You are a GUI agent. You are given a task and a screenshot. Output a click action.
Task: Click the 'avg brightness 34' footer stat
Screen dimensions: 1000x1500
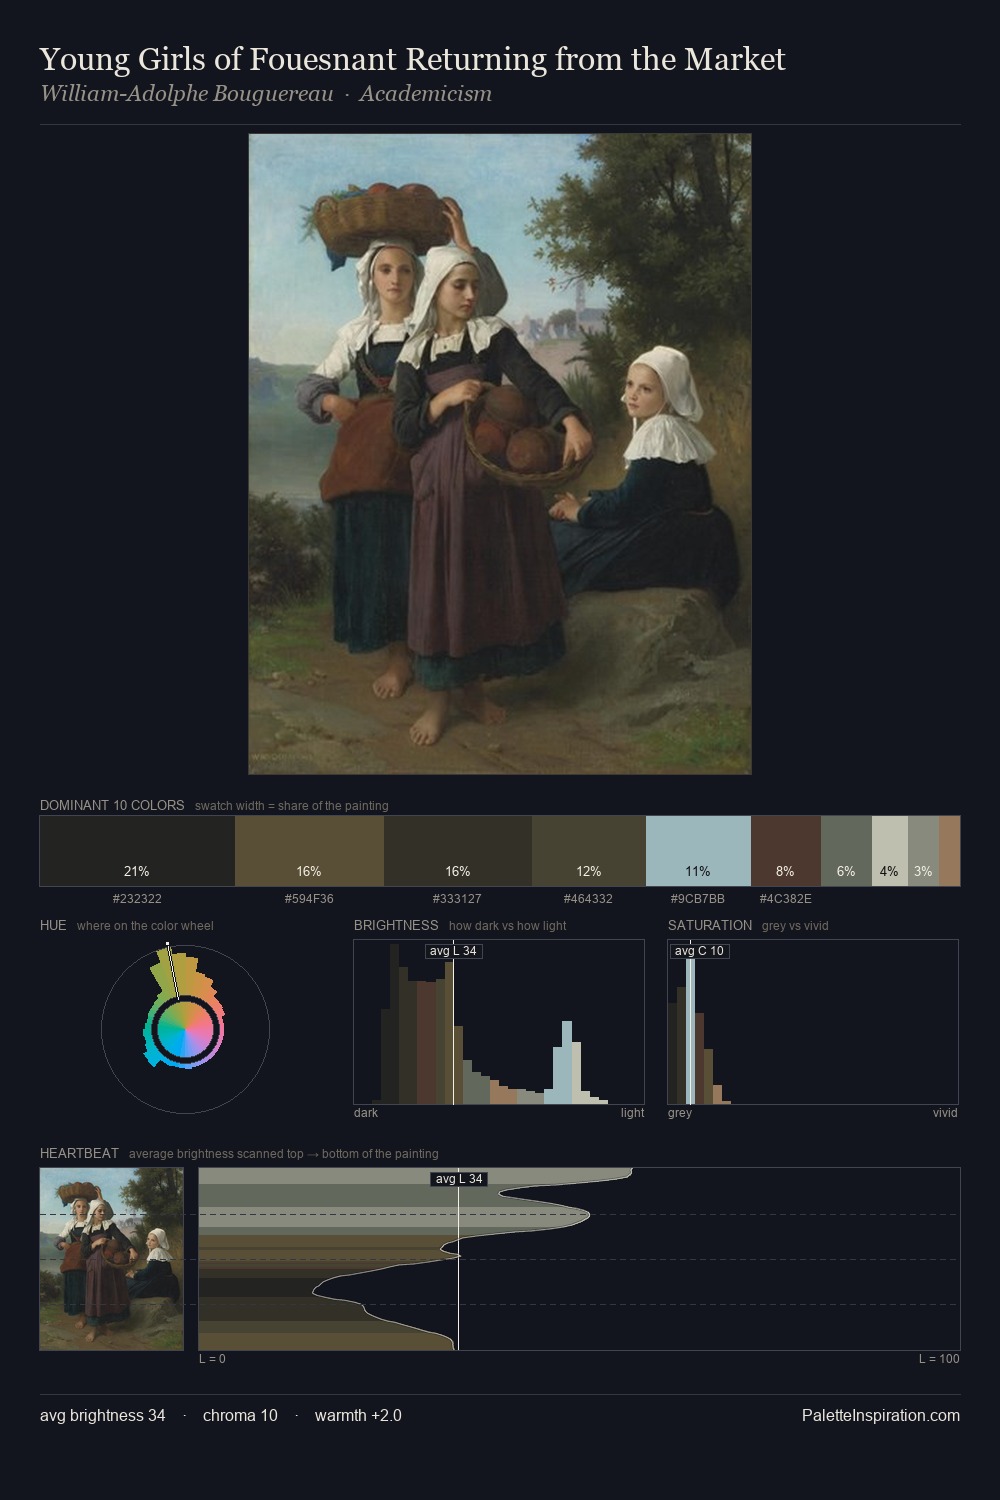click(x=103, y=1415)
